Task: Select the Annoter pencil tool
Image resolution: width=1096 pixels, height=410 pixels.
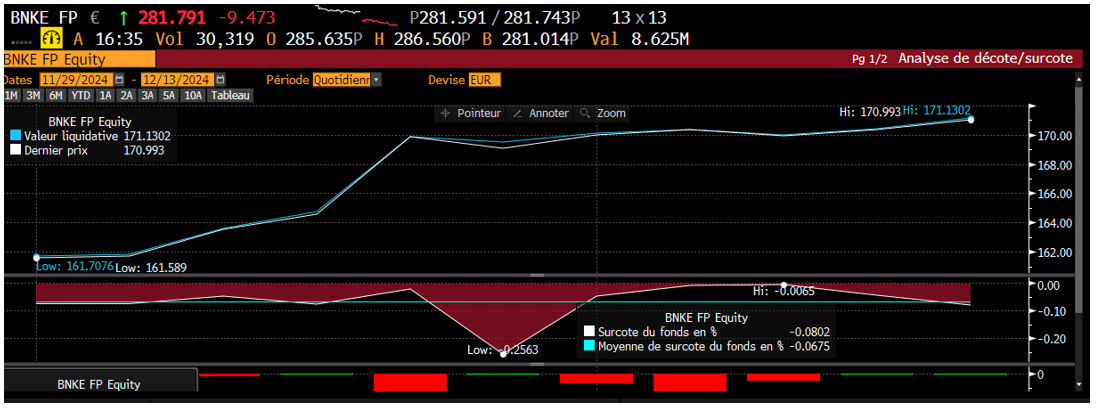Action: (540, 113)
